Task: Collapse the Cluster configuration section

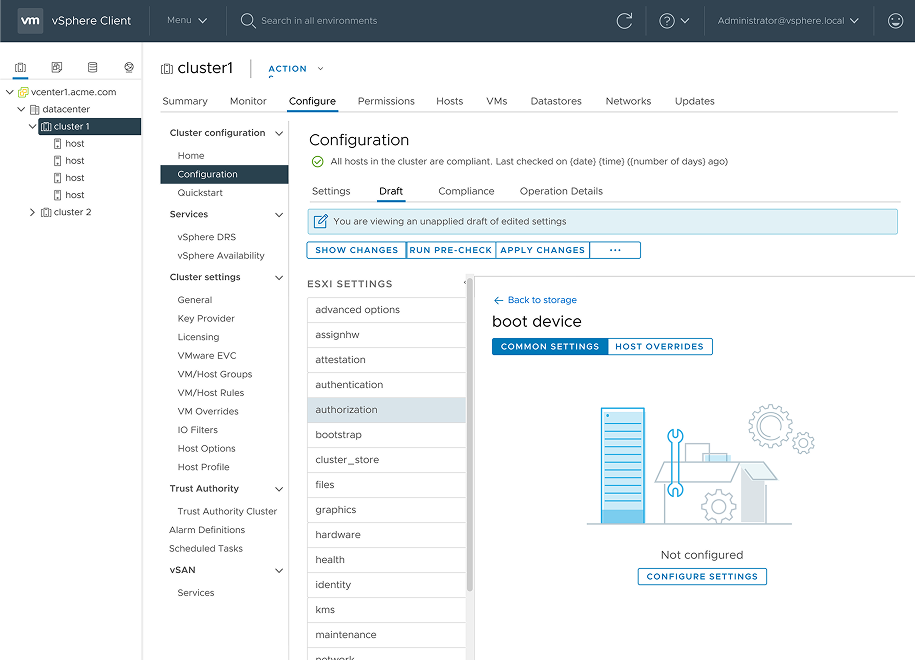Action: pos(279,133)
